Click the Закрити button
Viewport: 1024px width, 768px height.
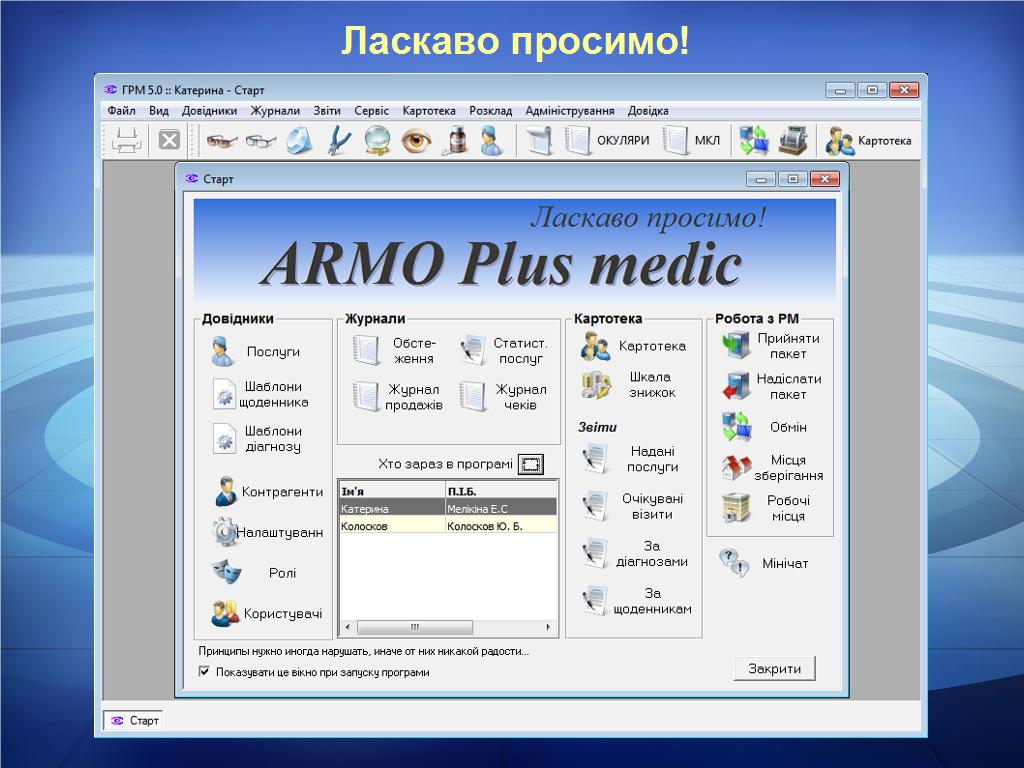pyautogui.click(x=774, y=669)
